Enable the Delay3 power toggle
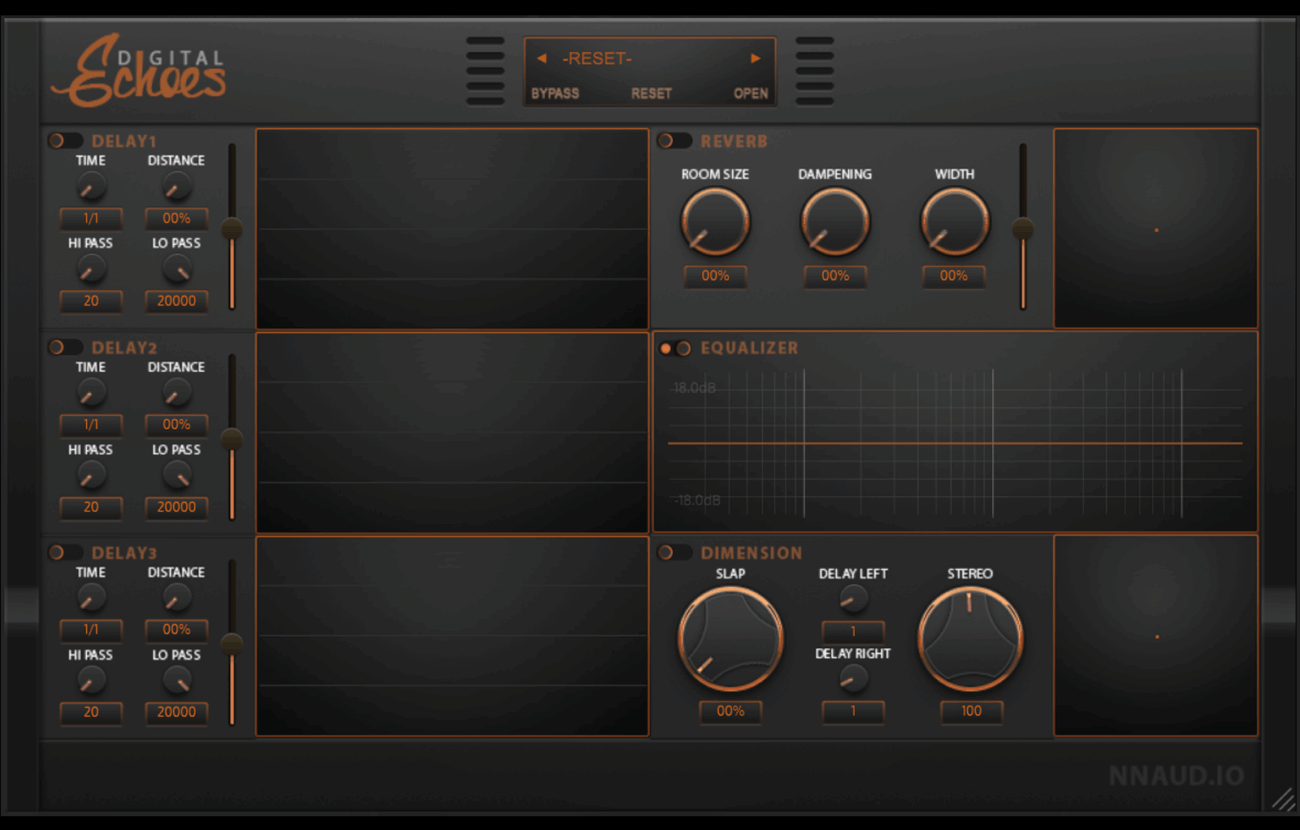 point(65,552)
